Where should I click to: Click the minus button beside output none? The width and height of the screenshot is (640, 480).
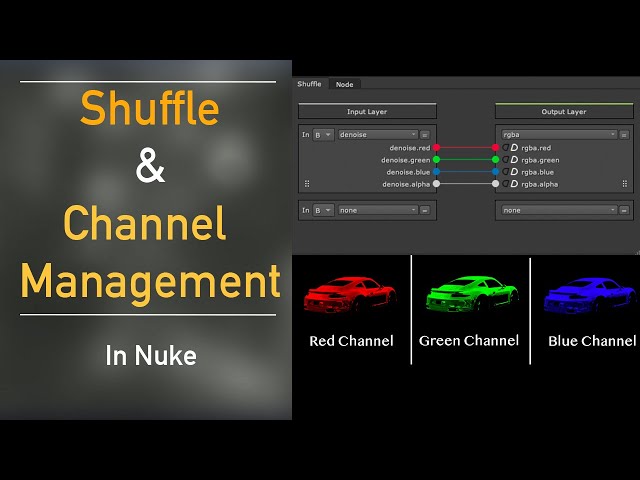click(624, 211)
